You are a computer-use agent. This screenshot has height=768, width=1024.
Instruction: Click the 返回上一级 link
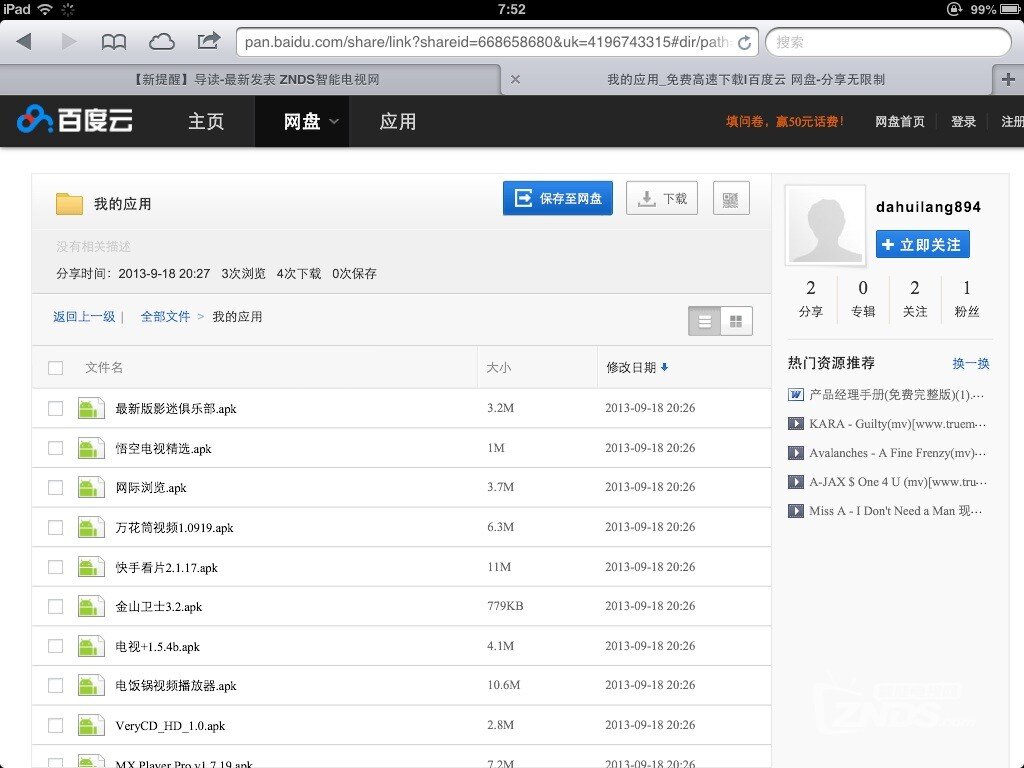click(84, 317)
